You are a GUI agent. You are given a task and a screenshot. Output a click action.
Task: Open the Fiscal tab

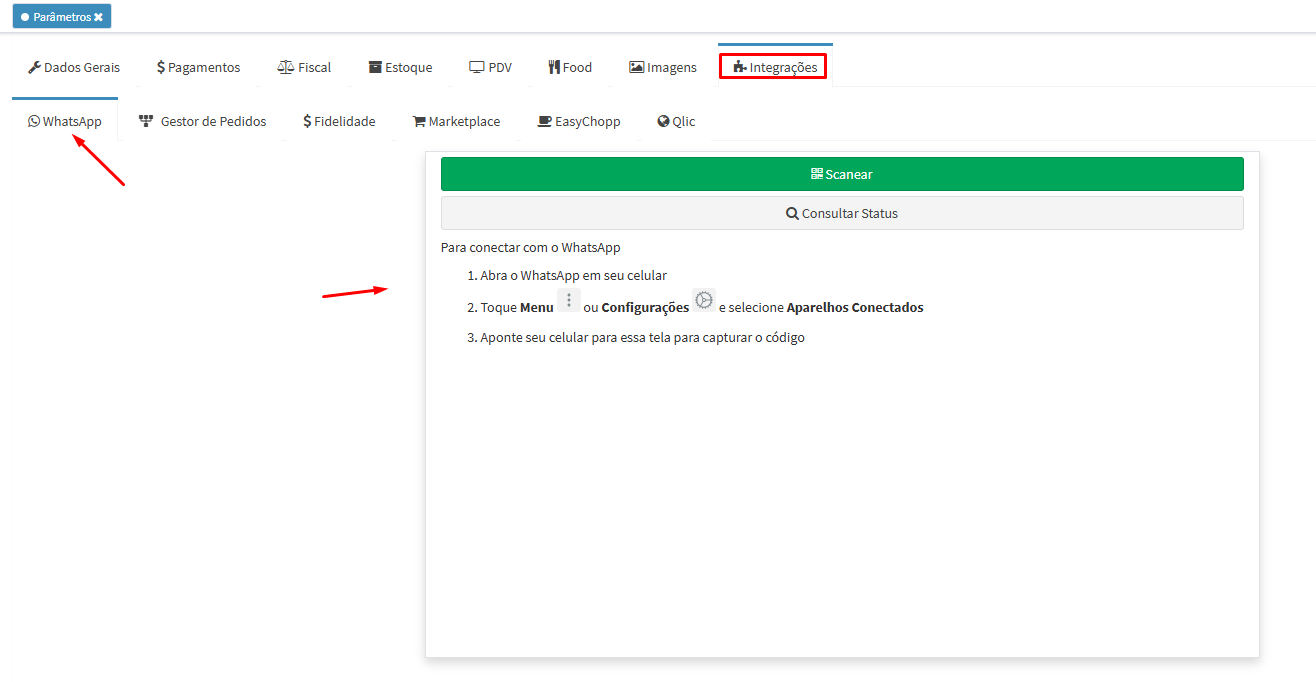tap(304, 67)
